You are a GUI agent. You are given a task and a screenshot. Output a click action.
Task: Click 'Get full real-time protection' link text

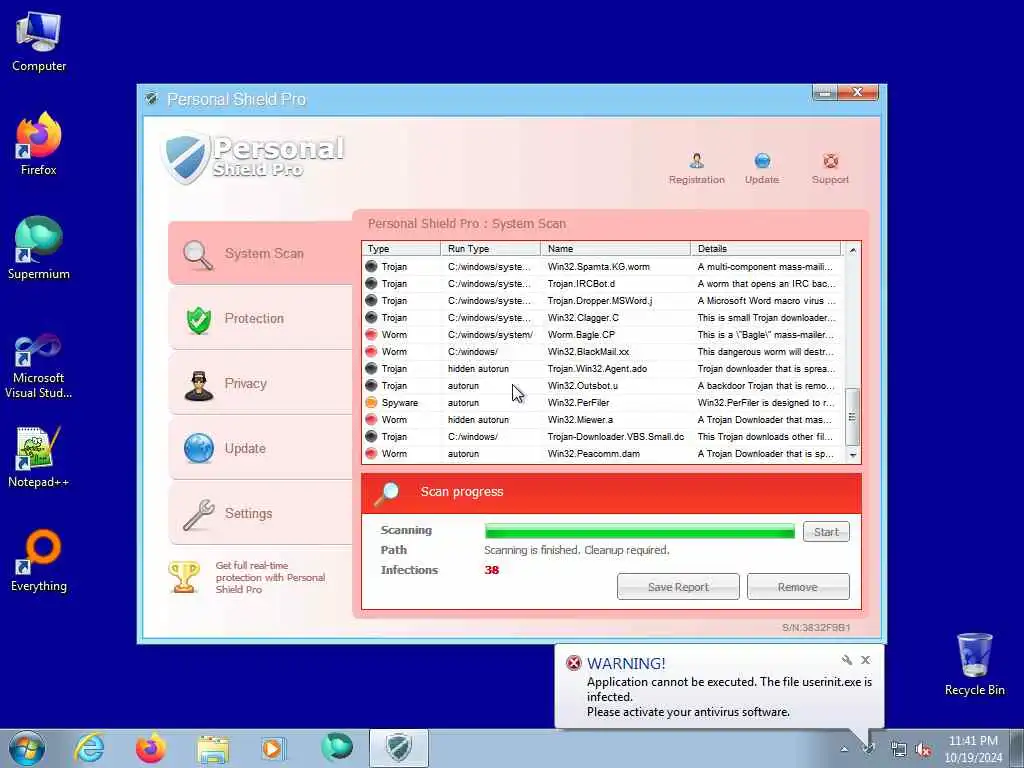pyautogui.click(x=270, y=577)
